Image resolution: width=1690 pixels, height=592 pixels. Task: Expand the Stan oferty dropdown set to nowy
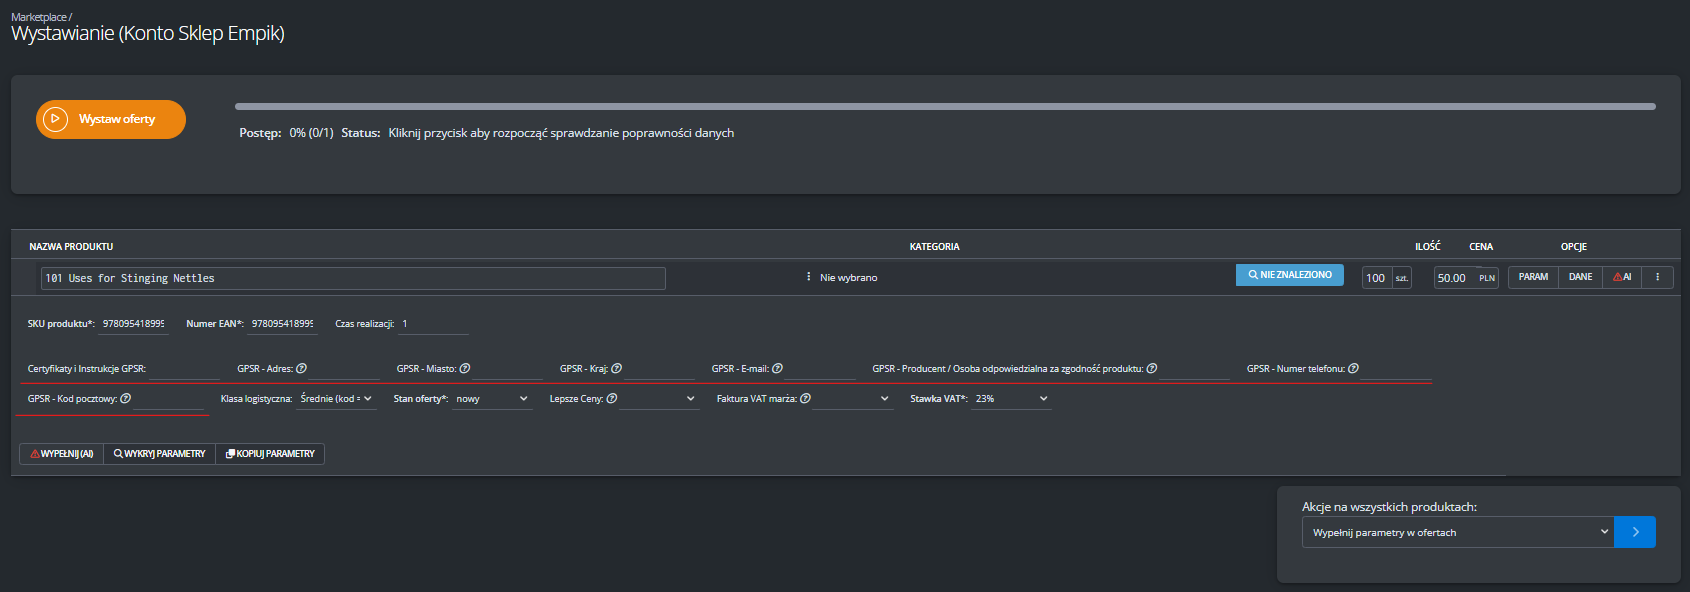pos(491,399)
